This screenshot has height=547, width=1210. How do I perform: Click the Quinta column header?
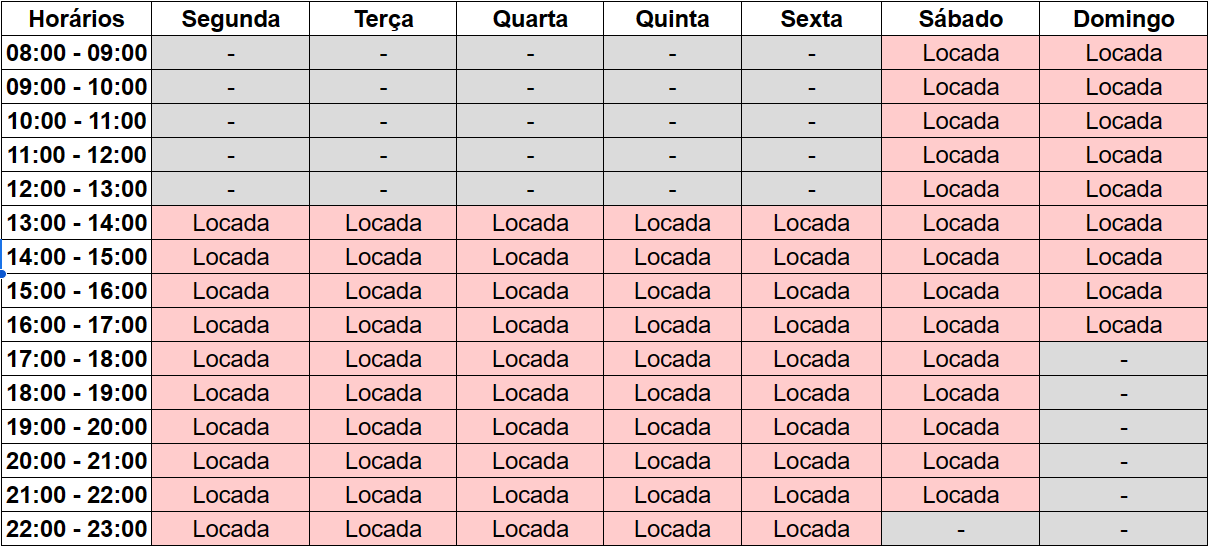coord(672,19)
